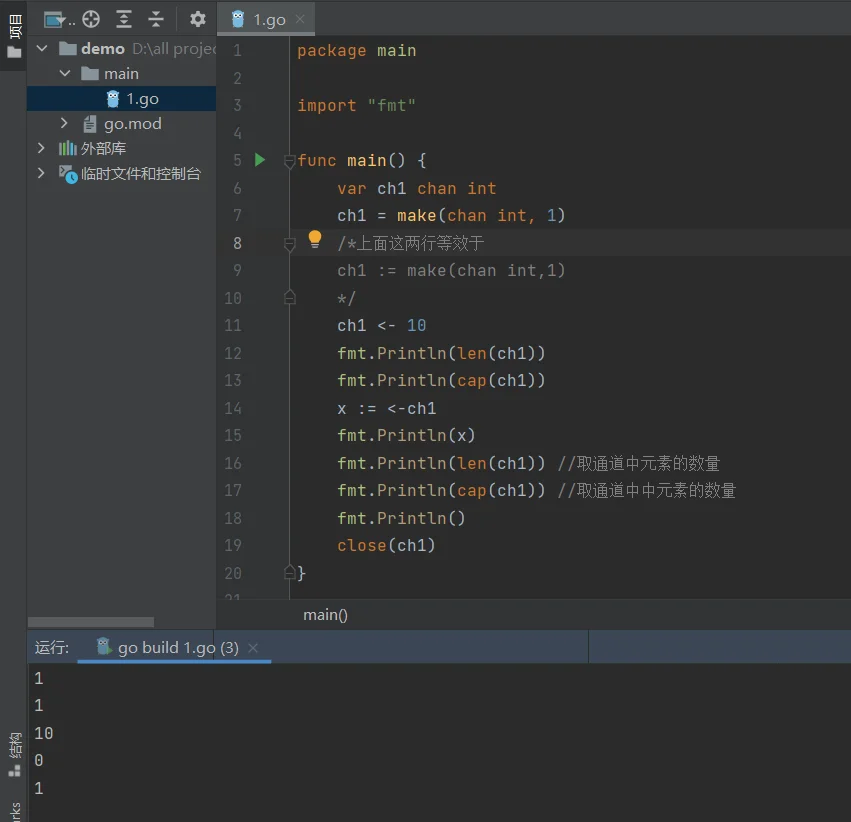Click the yellow lightbulb intention icon
Viewport: 851px width, 822px height.
click(x=314, y=239)
